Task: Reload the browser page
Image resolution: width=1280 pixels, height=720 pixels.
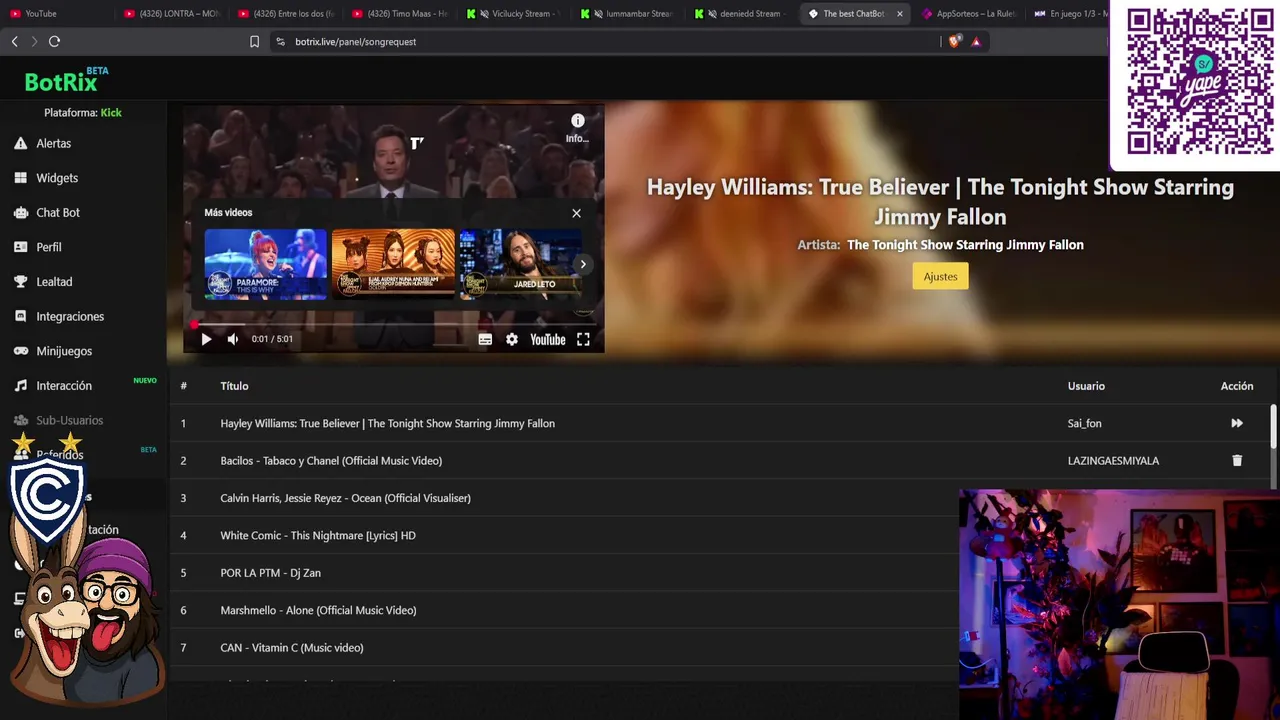Action: 54,41
